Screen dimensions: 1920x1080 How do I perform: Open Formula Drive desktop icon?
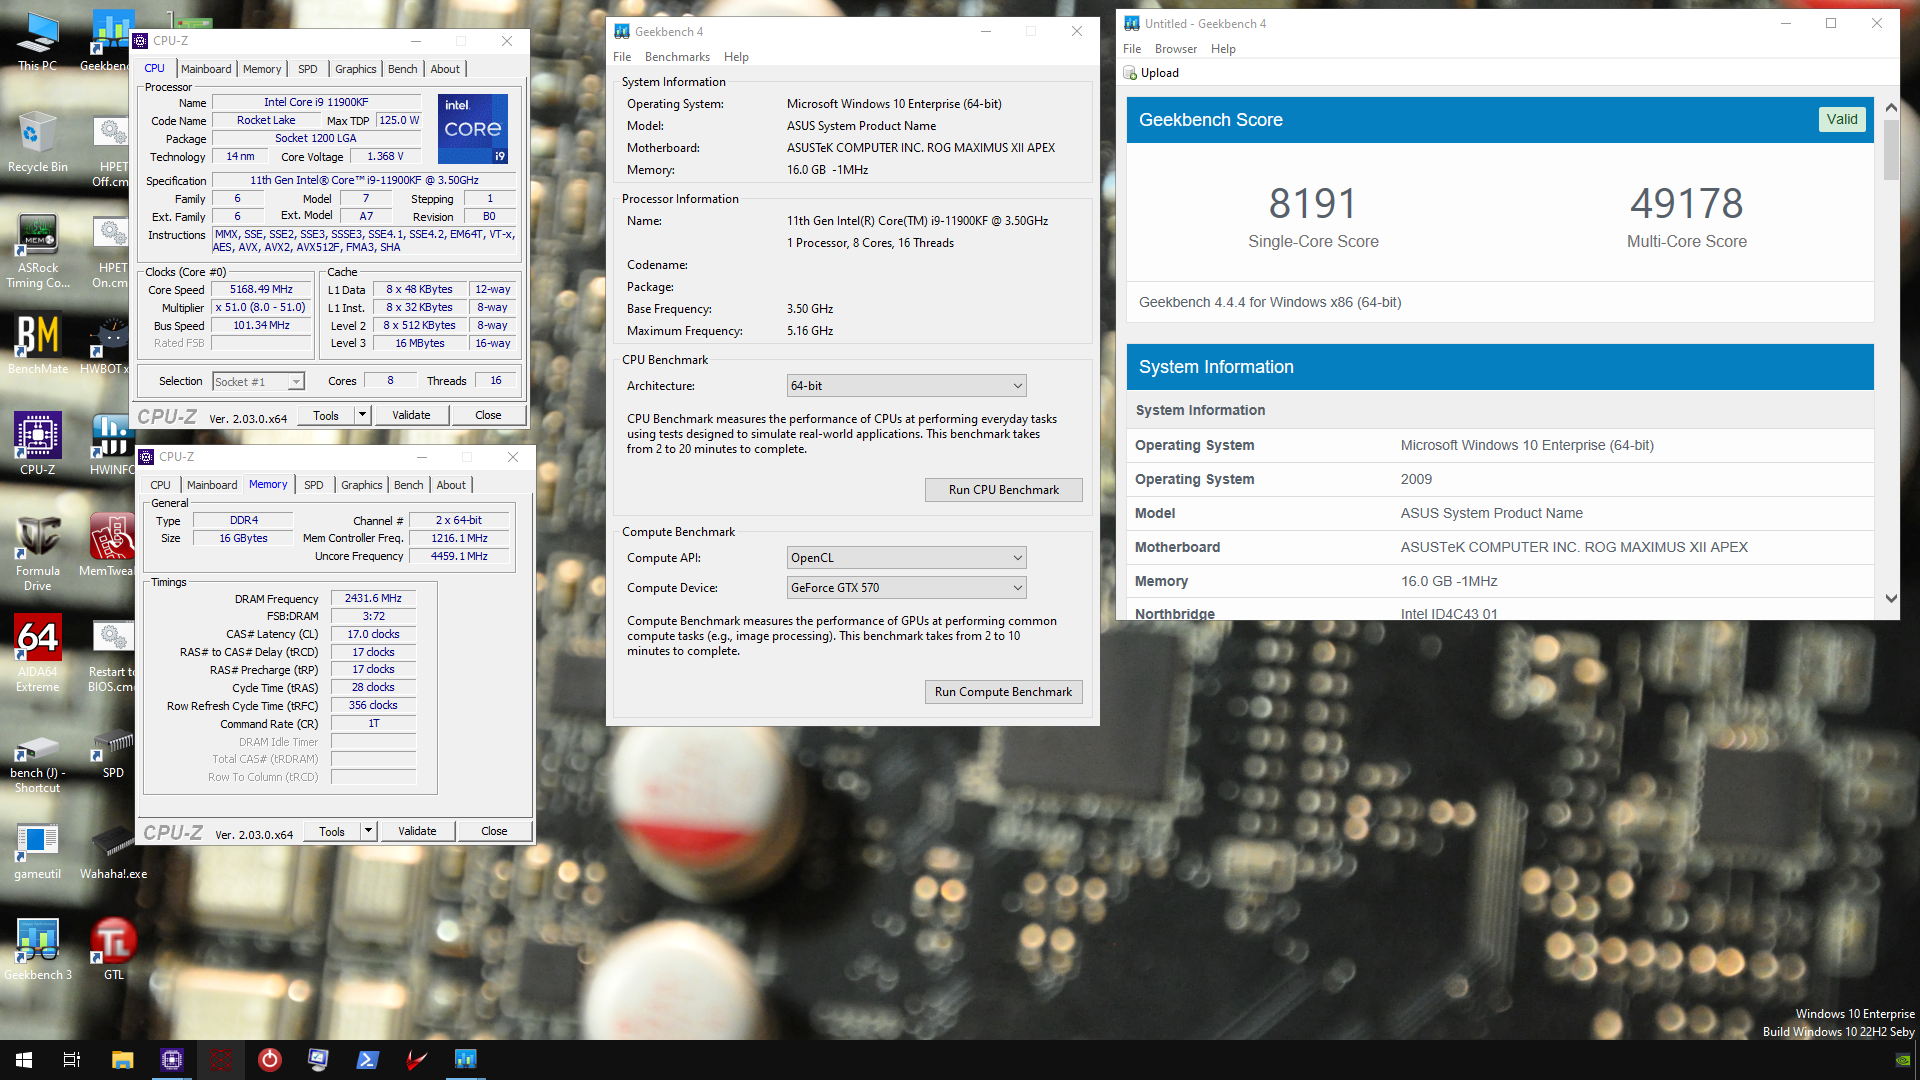(x=37, y=553)
